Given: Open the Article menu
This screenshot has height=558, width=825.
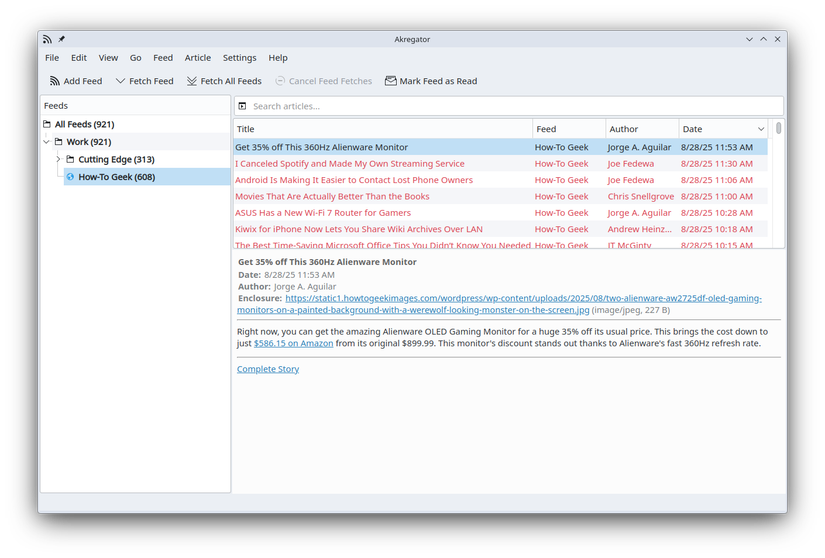Looking at the screenshot, I should (197, 58).
